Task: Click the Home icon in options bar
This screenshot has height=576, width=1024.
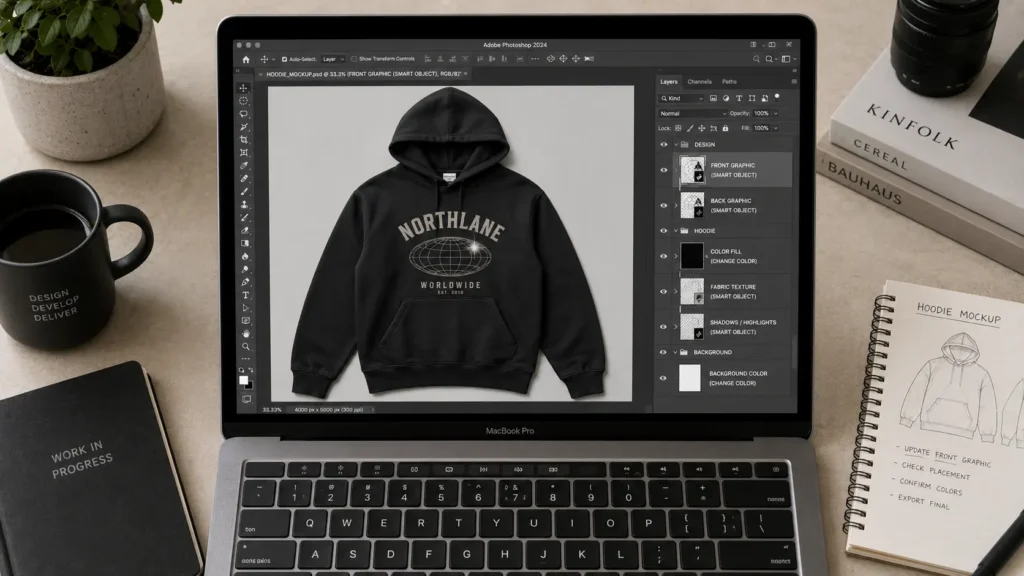Action: click(x=246, y=59)
